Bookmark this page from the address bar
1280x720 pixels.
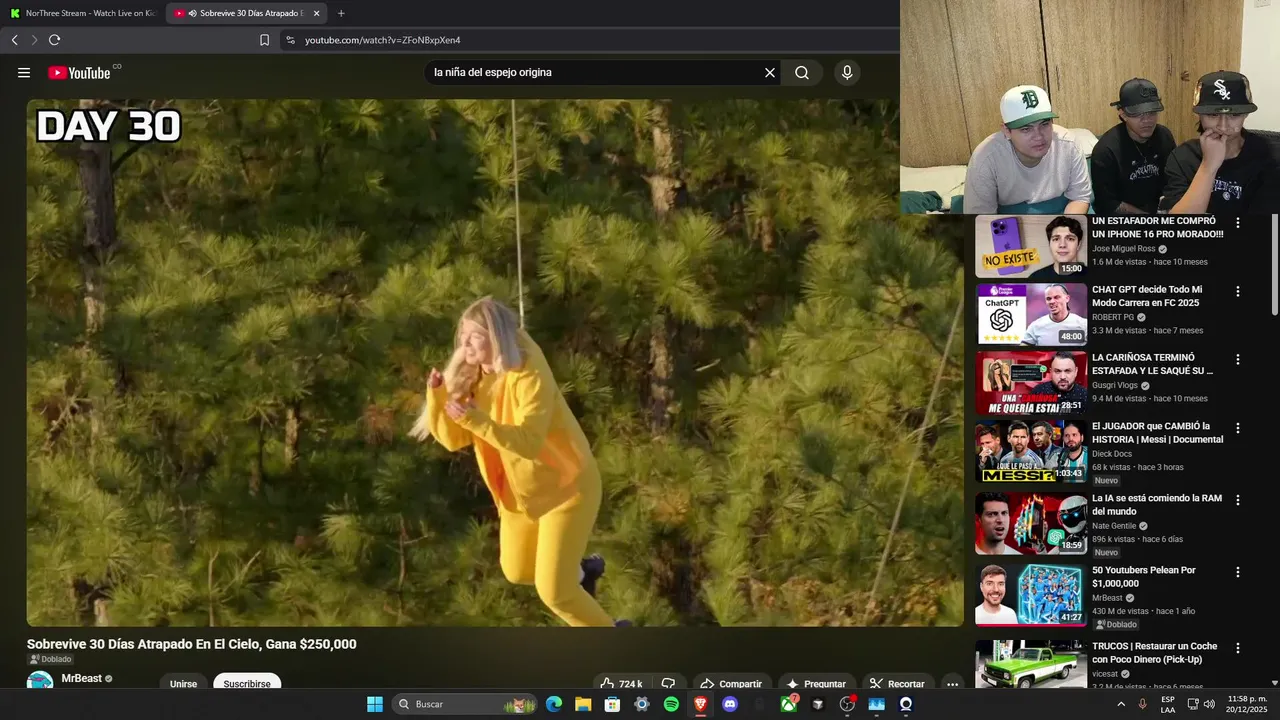coord(264,40)
